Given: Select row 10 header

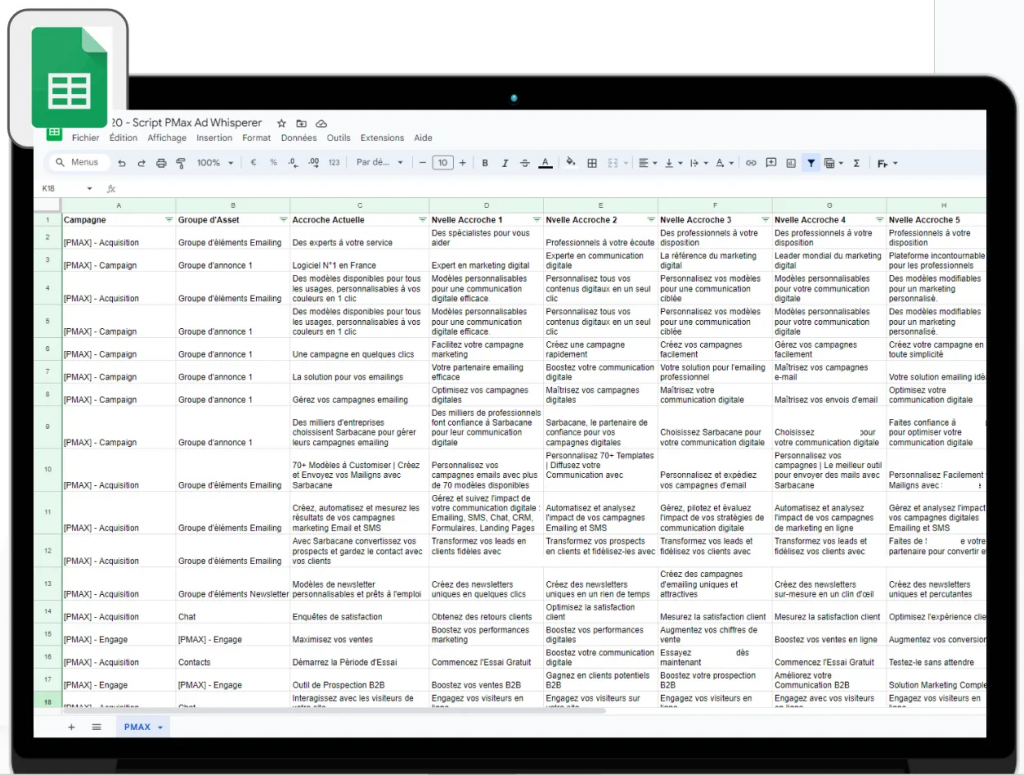Looking at the screenshot, I should pos(48,469).
